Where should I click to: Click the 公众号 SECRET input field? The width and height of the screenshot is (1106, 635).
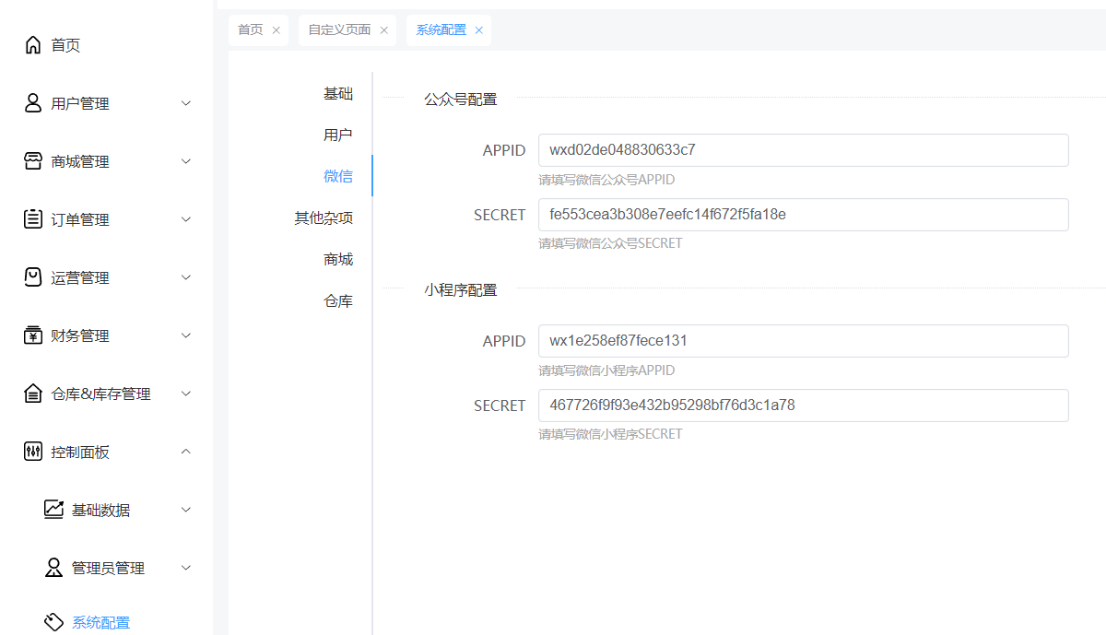click(x=803, y=214)
